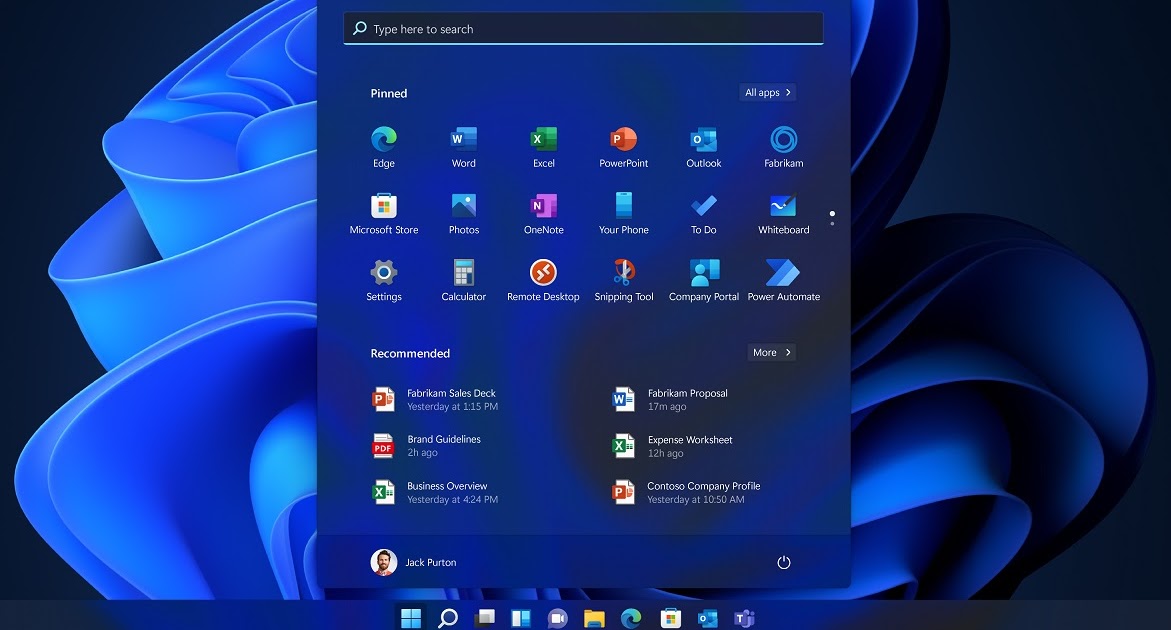The height and width of the screenshot is (630, 1171).
Task: Launch Word from the pinned apps
Action: [464, 147]
